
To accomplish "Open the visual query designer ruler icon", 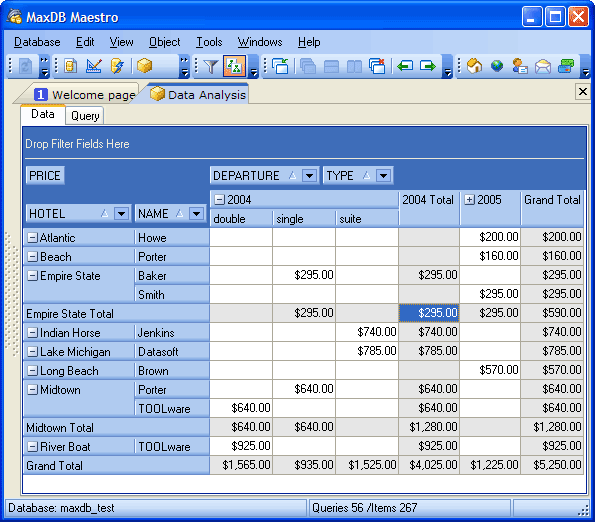I will (x=94, y=66).
